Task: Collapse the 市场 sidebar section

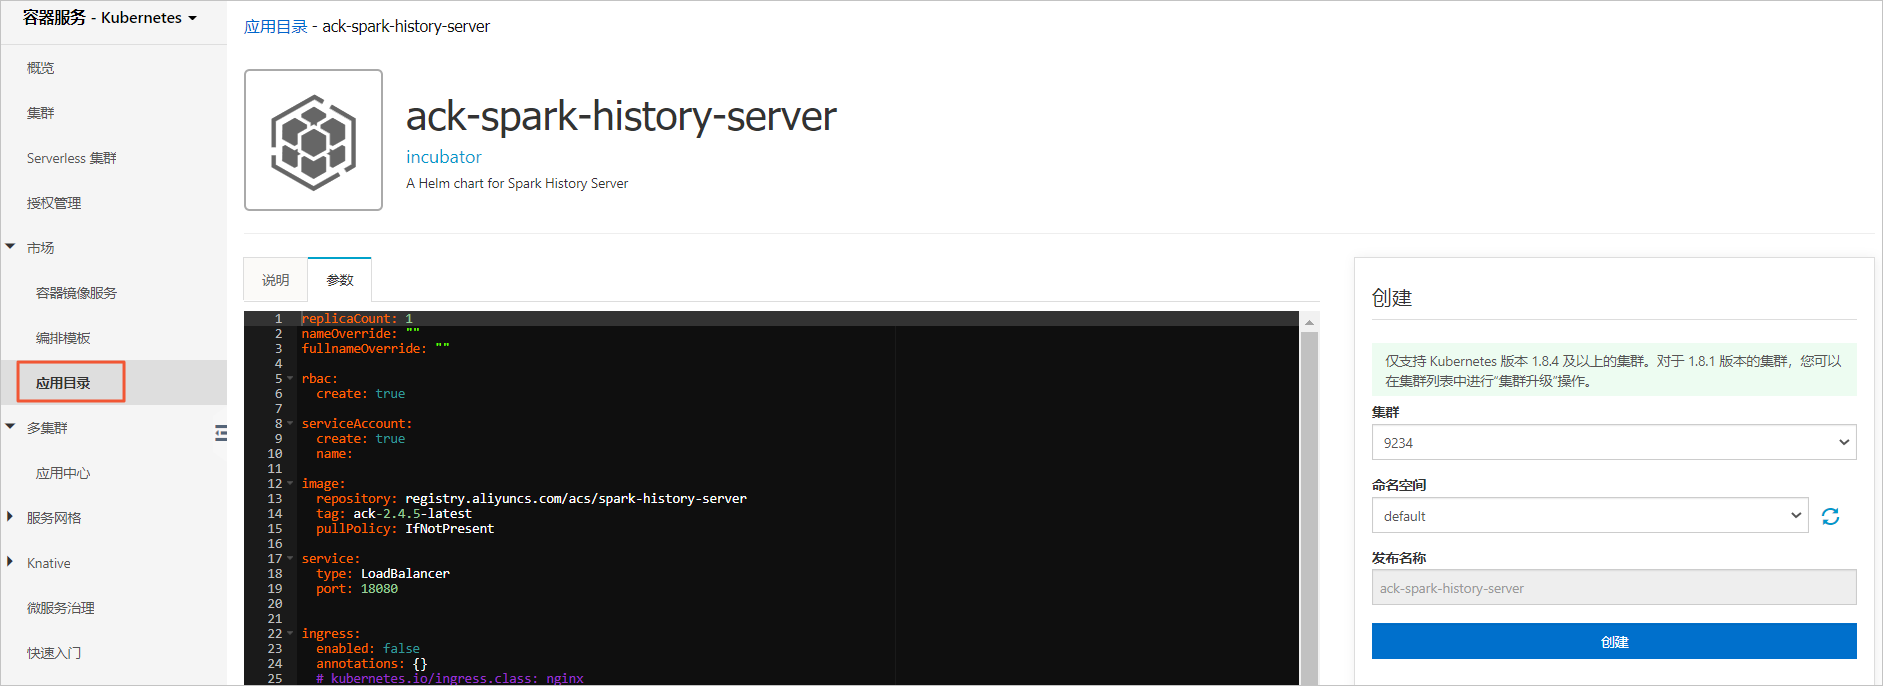Action: coord(10,247)
